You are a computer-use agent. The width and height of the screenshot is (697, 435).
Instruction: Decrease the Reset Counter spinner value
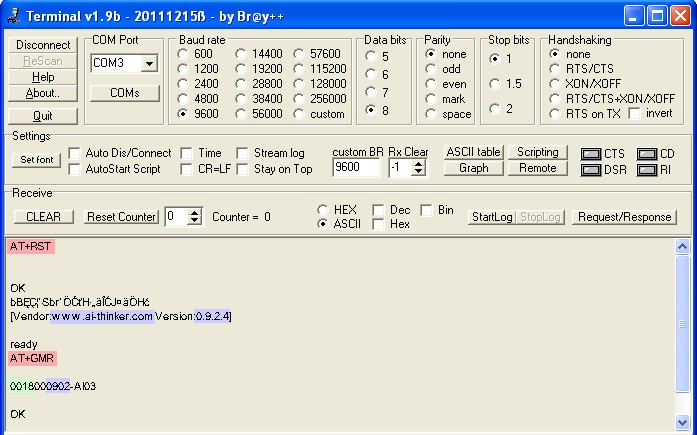[x=195, y=221]
